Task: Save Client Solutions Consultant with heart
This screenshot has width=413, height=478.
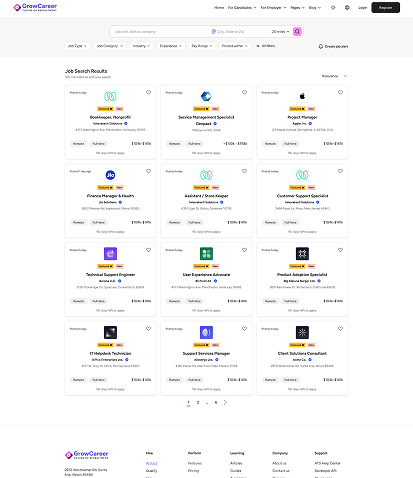Action: (x=340, y=328)
